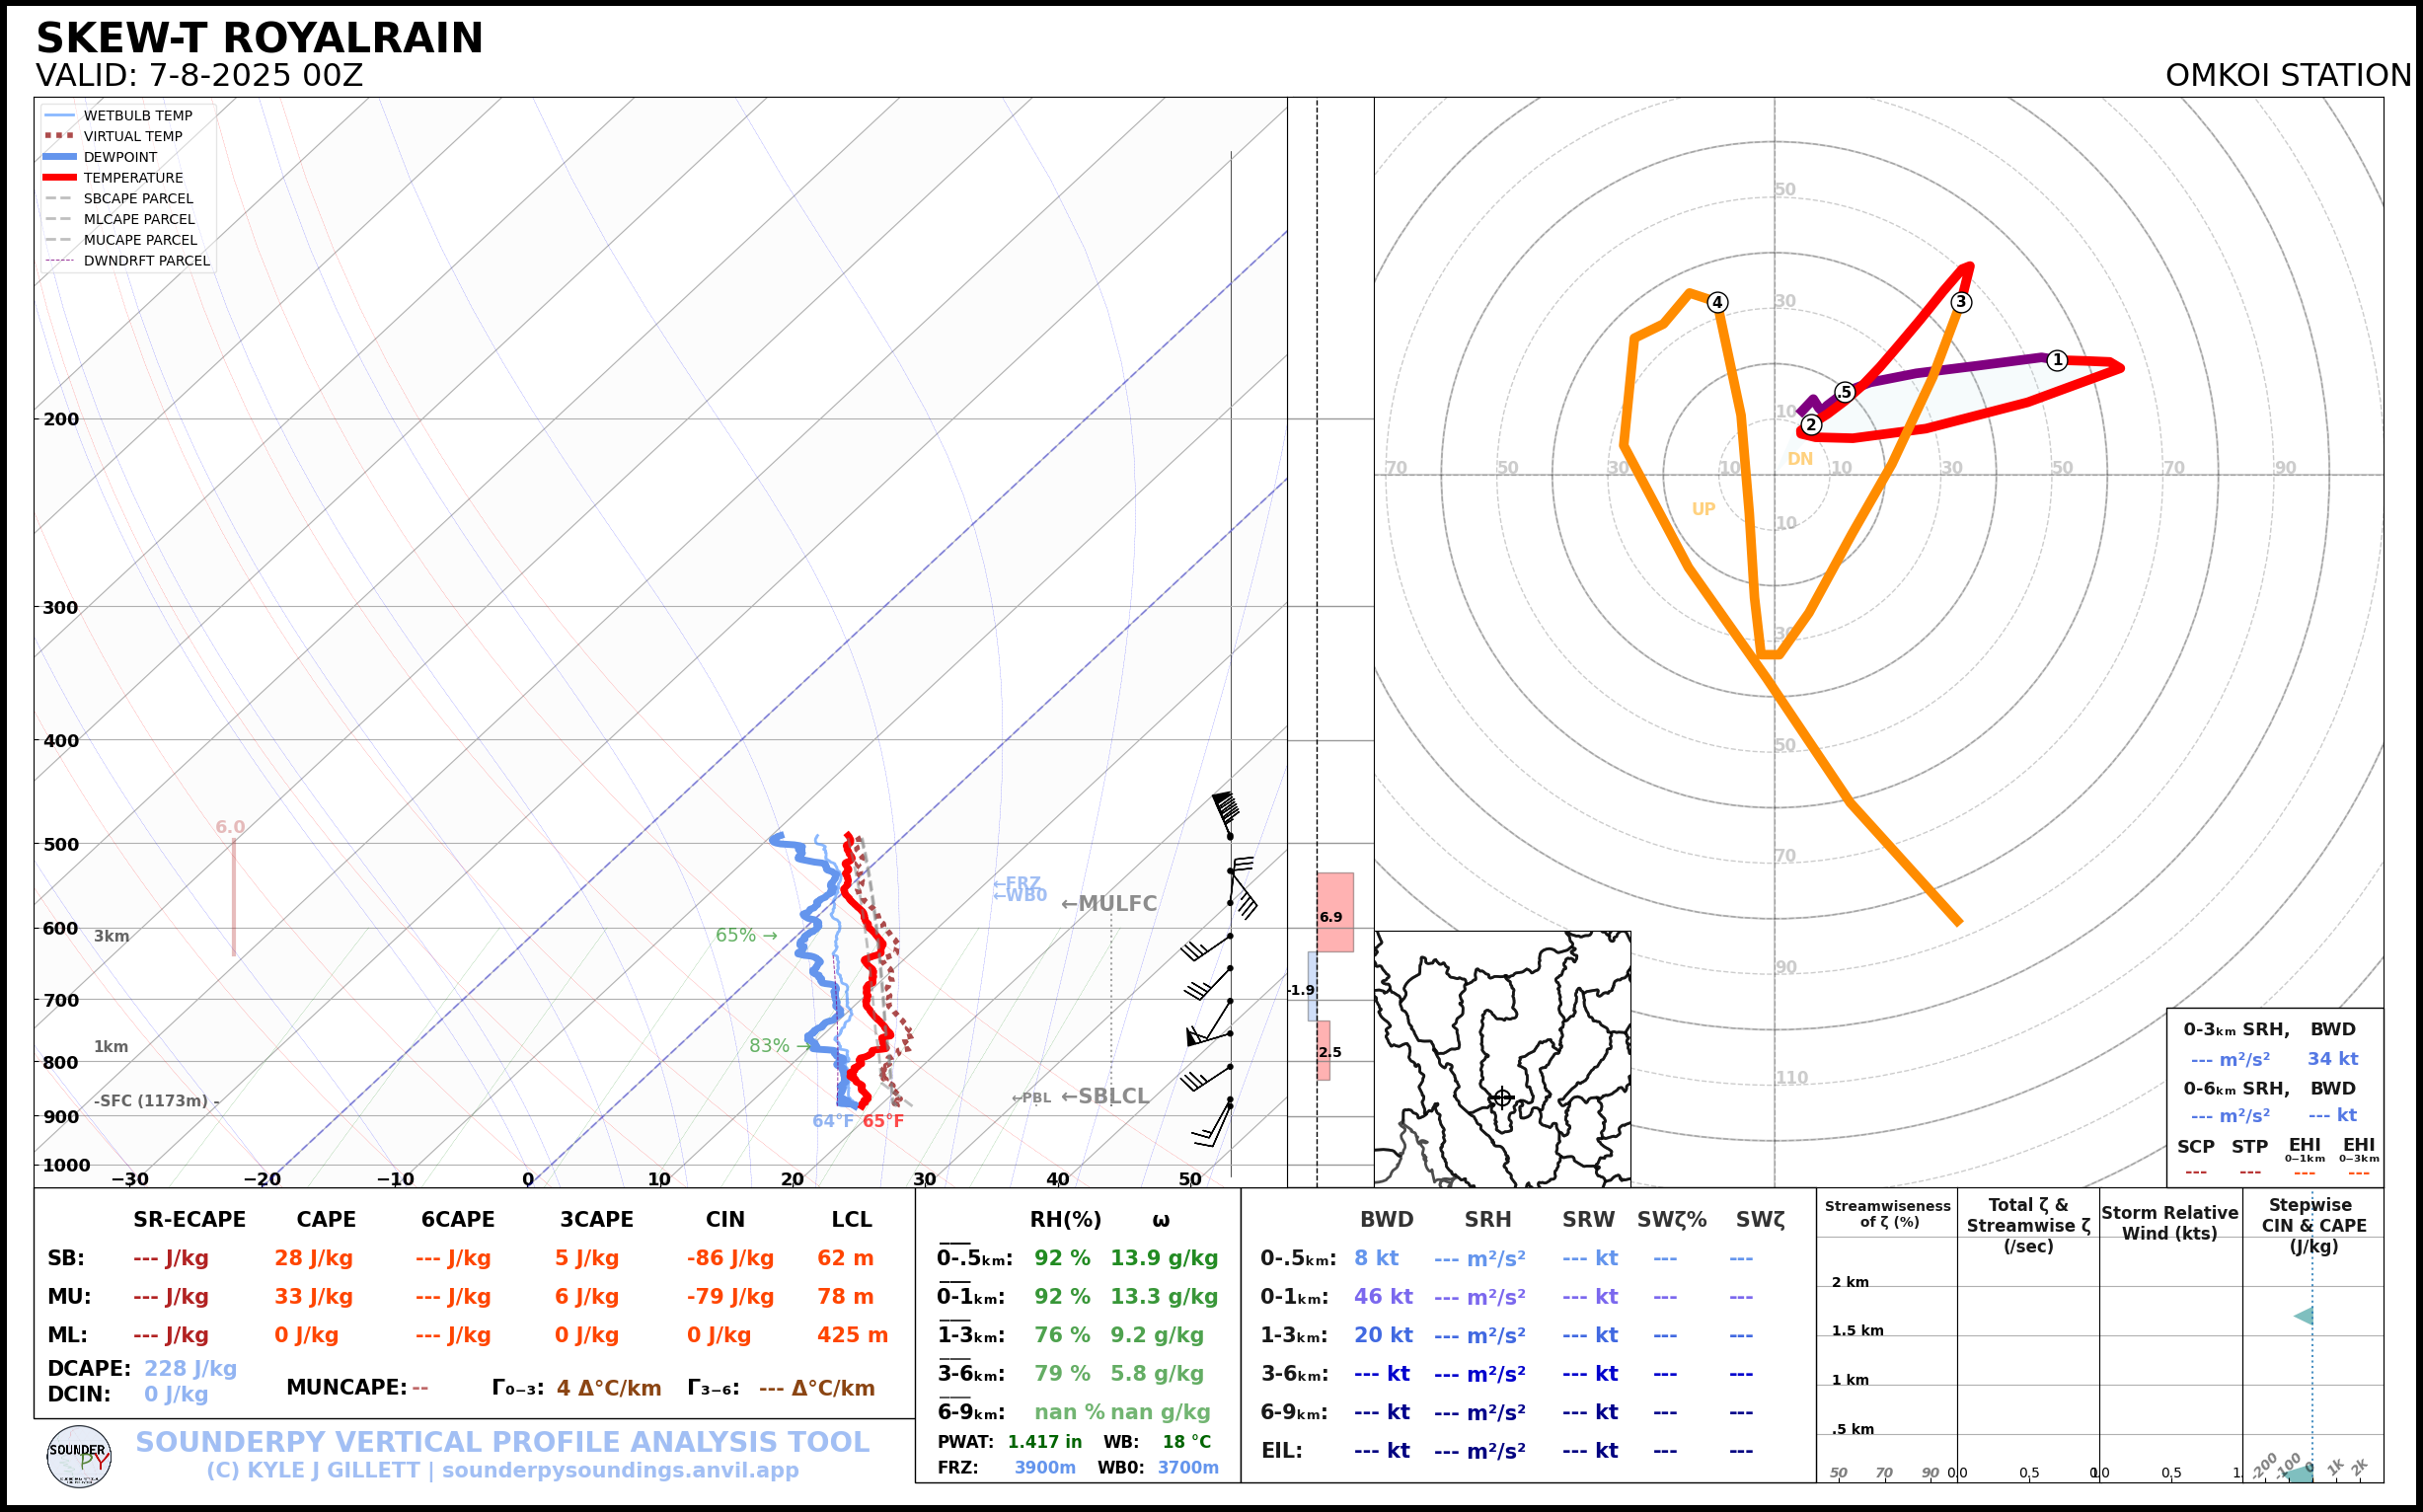Click the DCAPE 228 J/kg value
The height and width of the screenshot is (1512, 2423).
(190, 1369)
